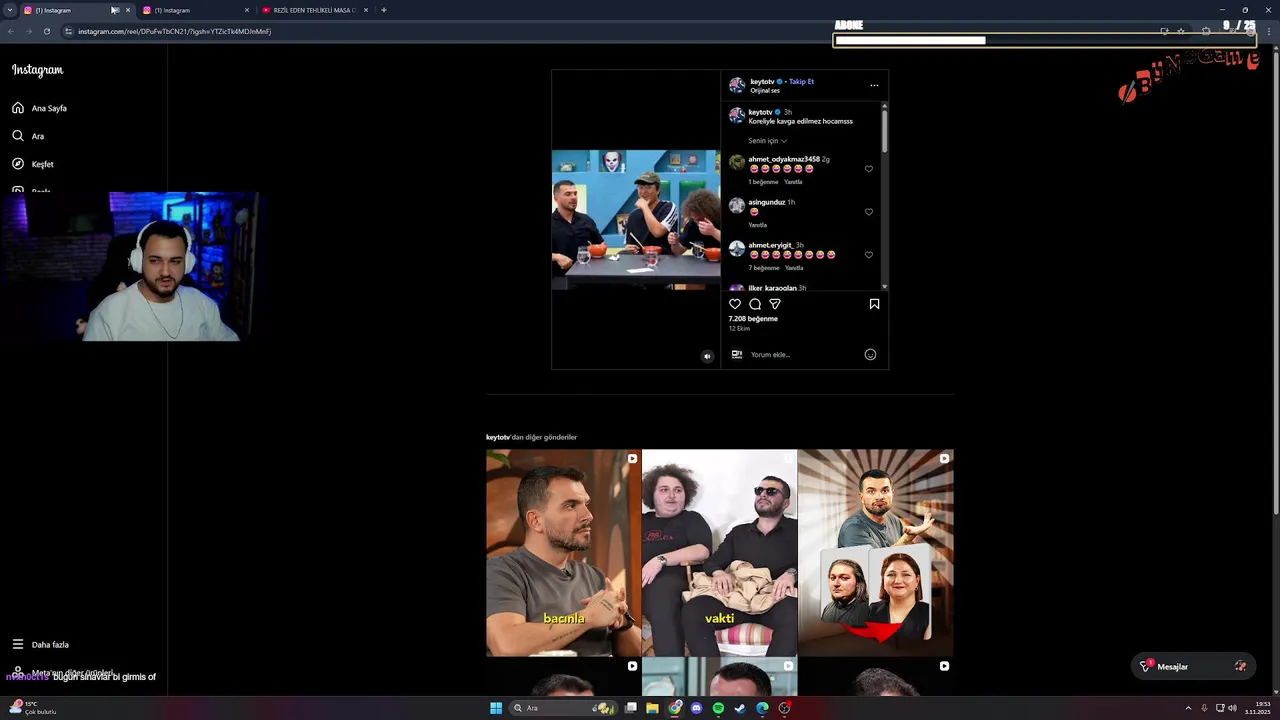This screenshot has width=1280, height=720.
Task: Open Windows Start menu
Action: [496, 708]
